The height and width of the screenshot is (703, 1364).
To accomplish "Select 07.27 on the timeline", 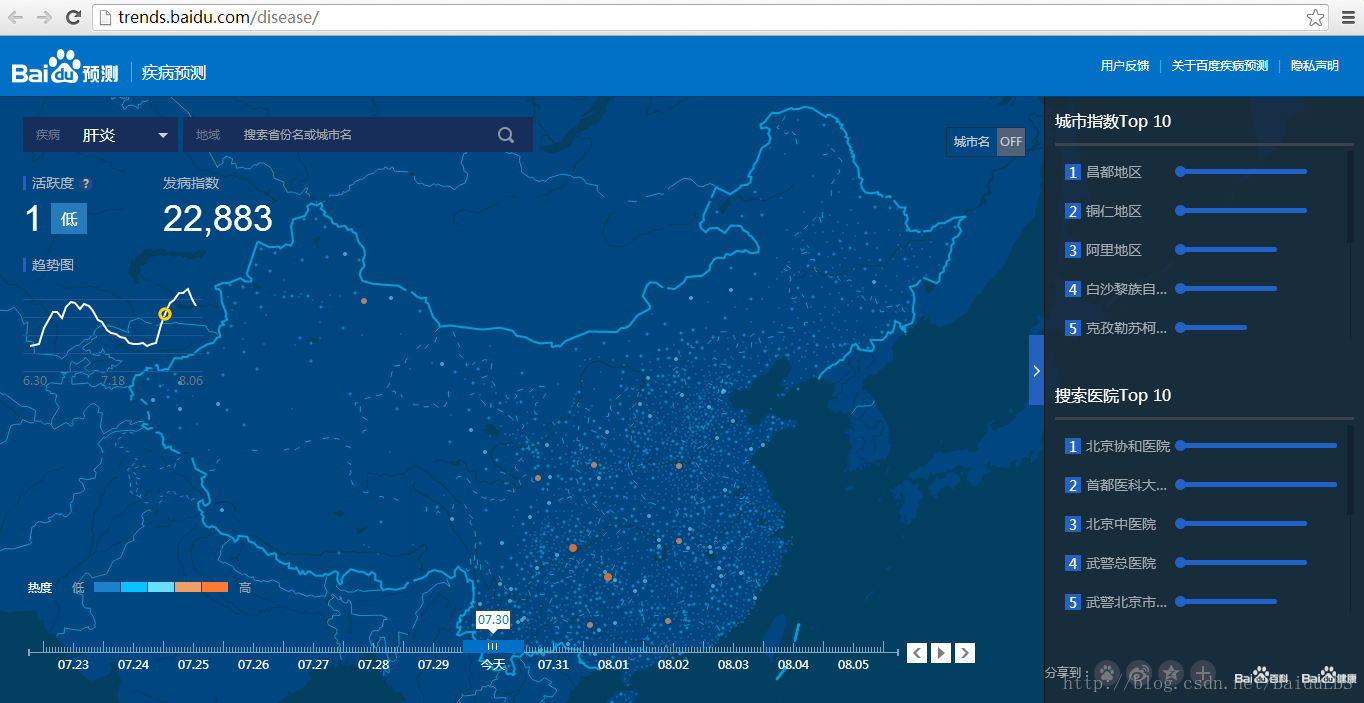I will click(313, 665).
